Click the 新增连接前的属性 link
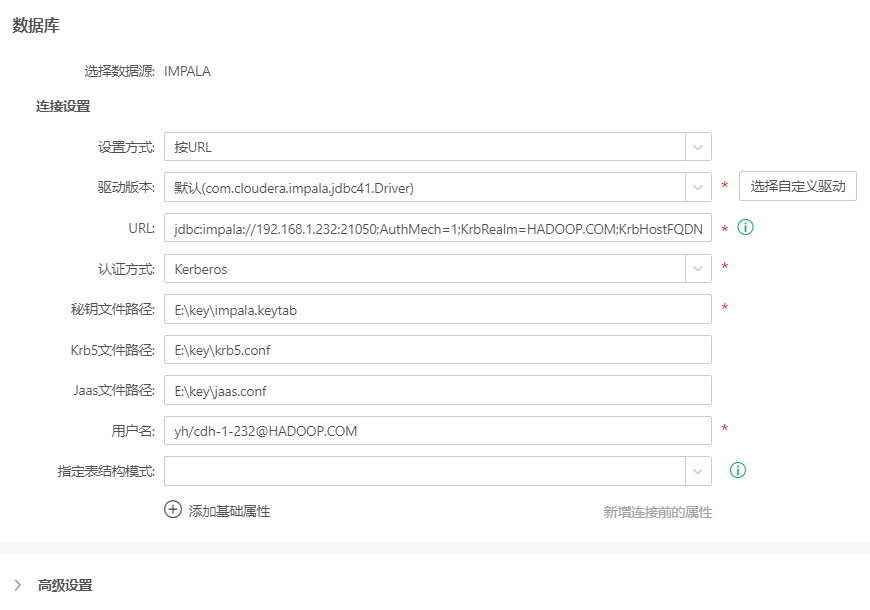This screenshot has width=870, height=610. point(657,512)
